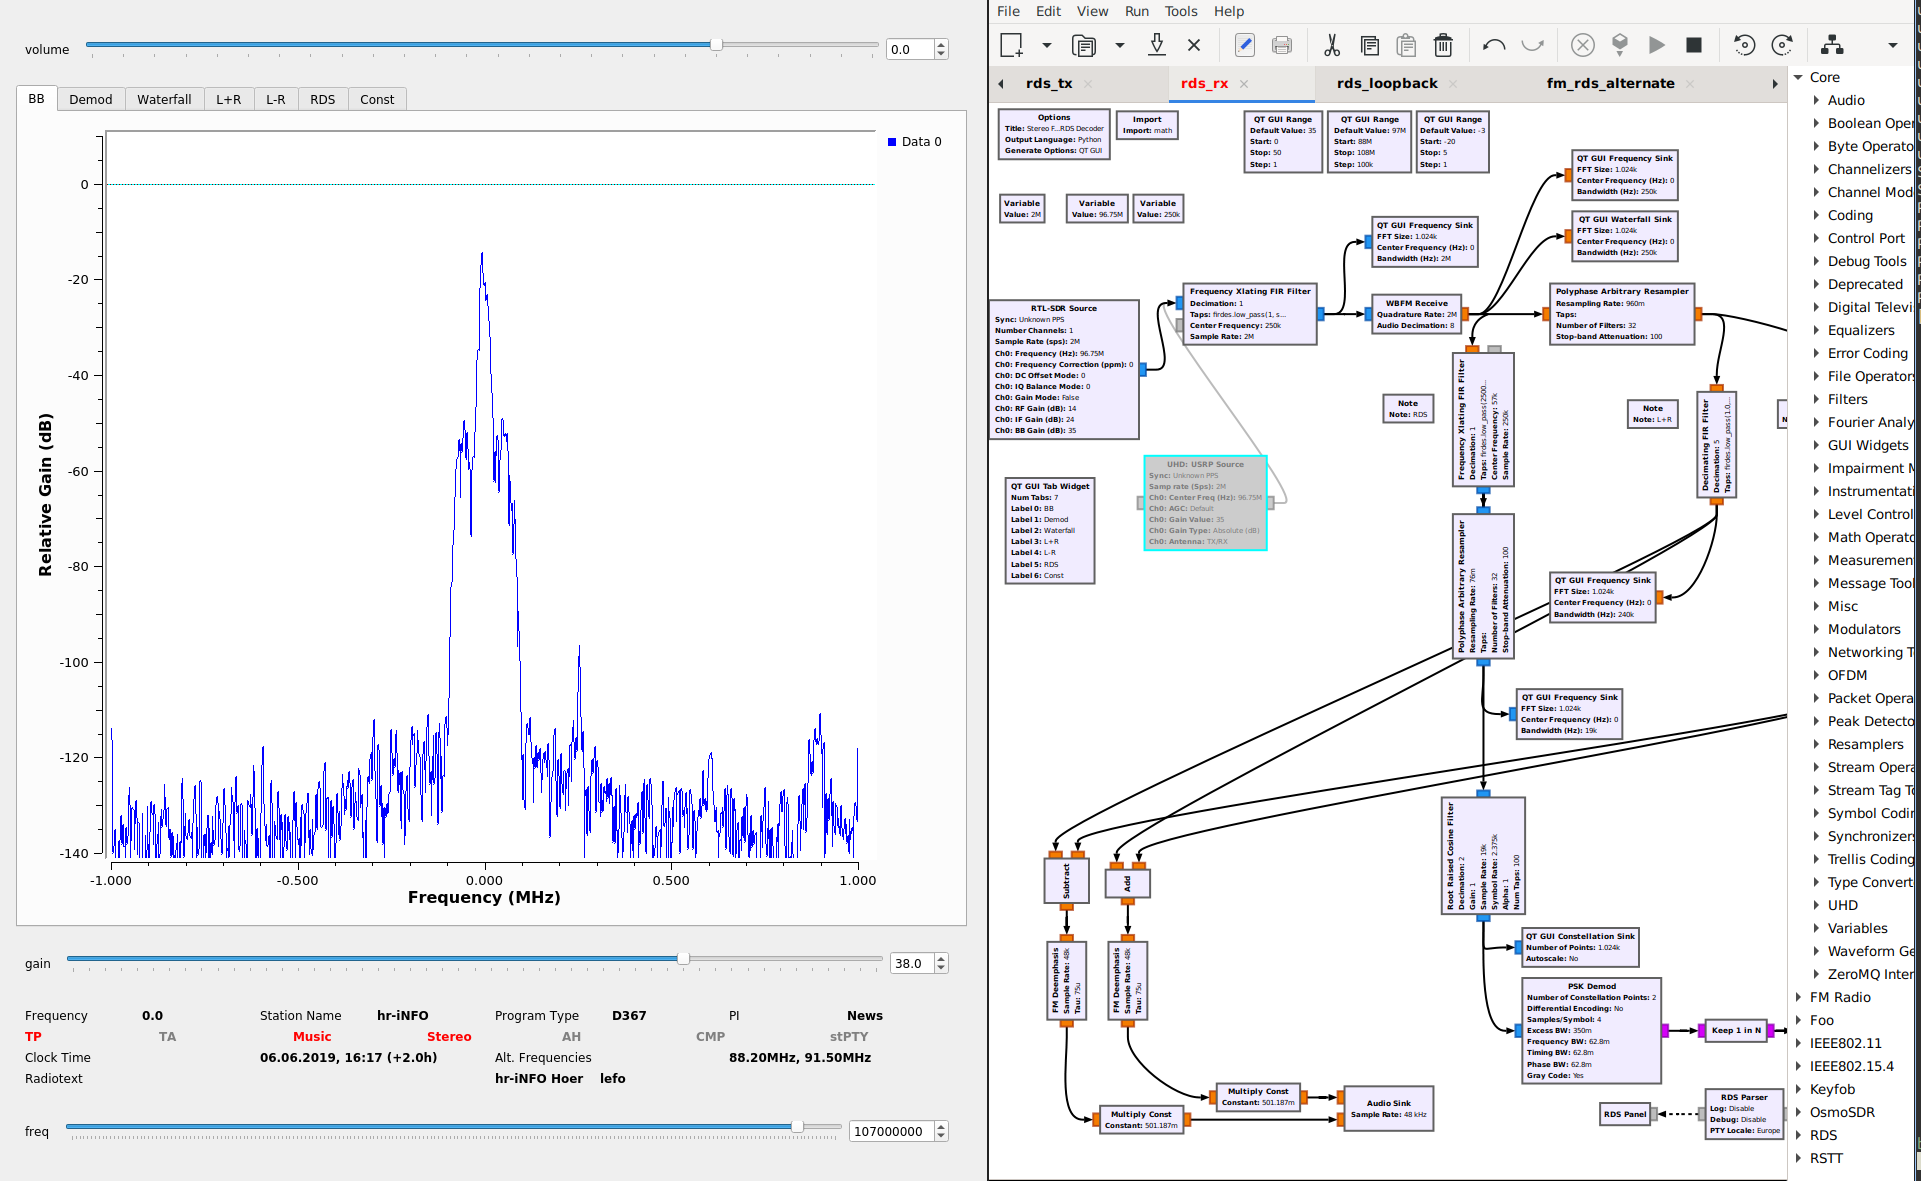Click the print icon in toolbar

click(x=1281, y=45)
